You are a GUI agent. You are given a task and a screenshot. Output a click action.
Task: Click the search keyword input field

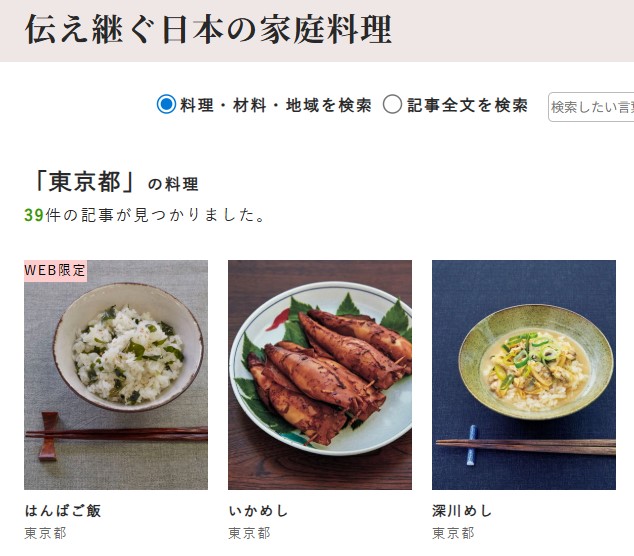click(591, 107)
